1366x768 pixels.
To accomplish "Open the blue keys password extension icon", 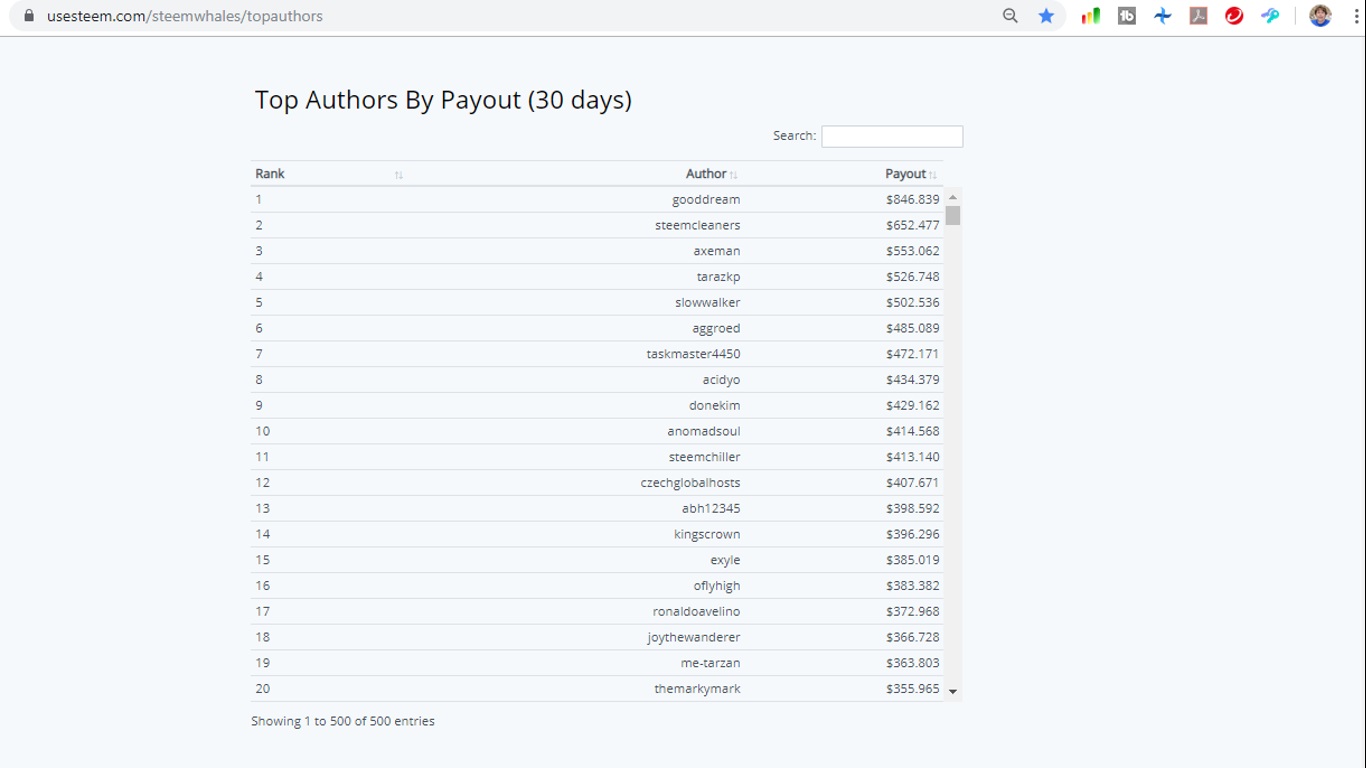I will (x=1270, y=16).
